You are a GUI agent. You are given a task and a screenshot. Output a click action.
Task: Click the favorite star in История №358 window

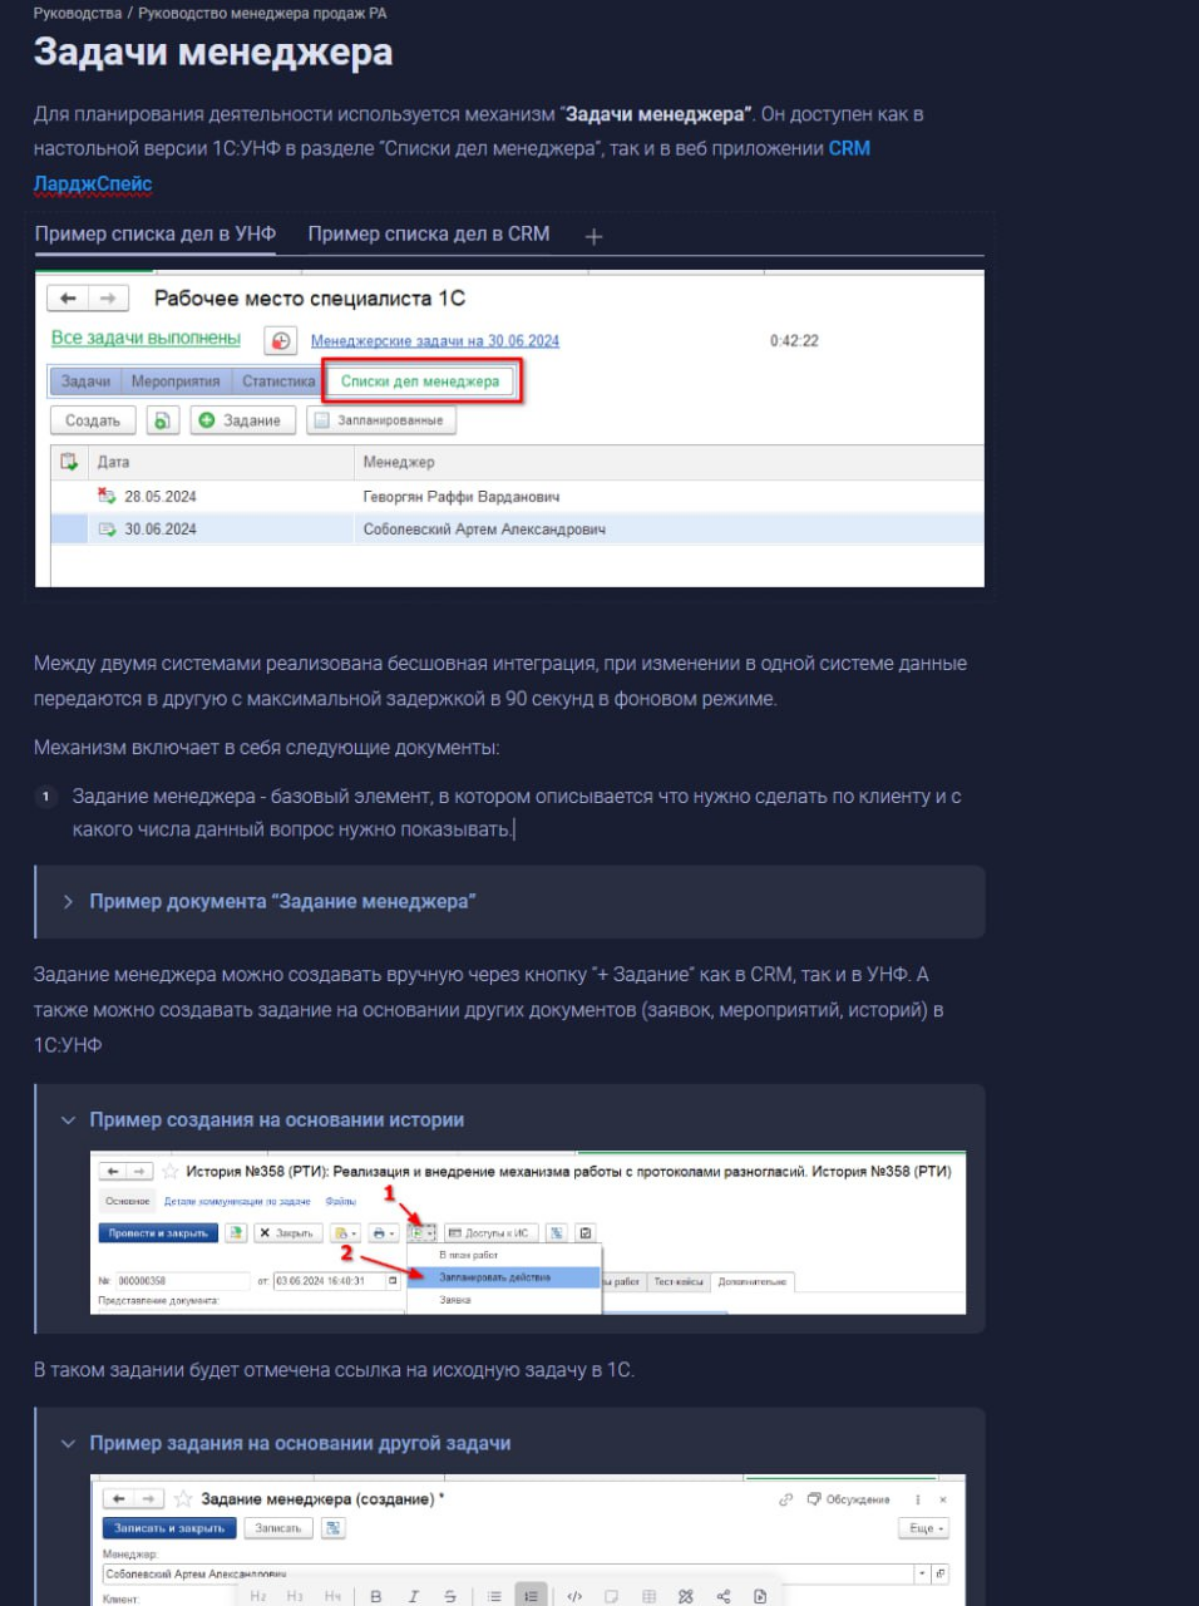click(x=170, y=1171)
